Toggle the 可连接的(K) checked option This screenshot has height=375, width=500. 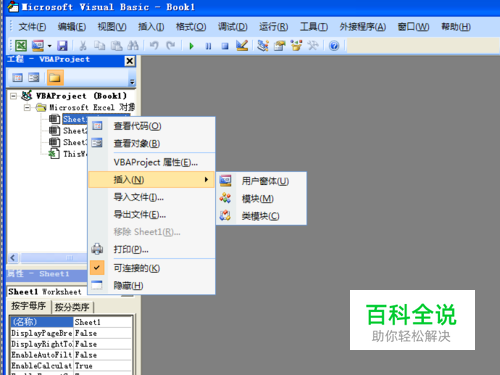(x=152, y=268)
